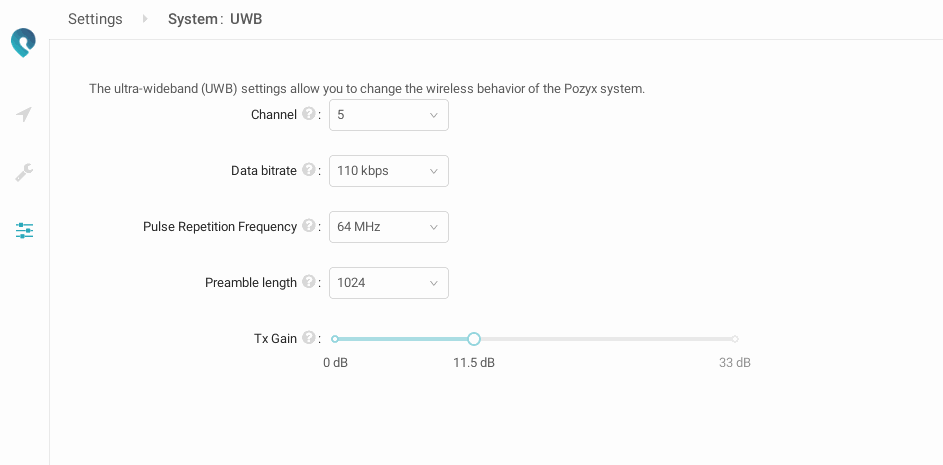
Task: Click the System: UWB breadcrumb
Action: click(215, 19)
